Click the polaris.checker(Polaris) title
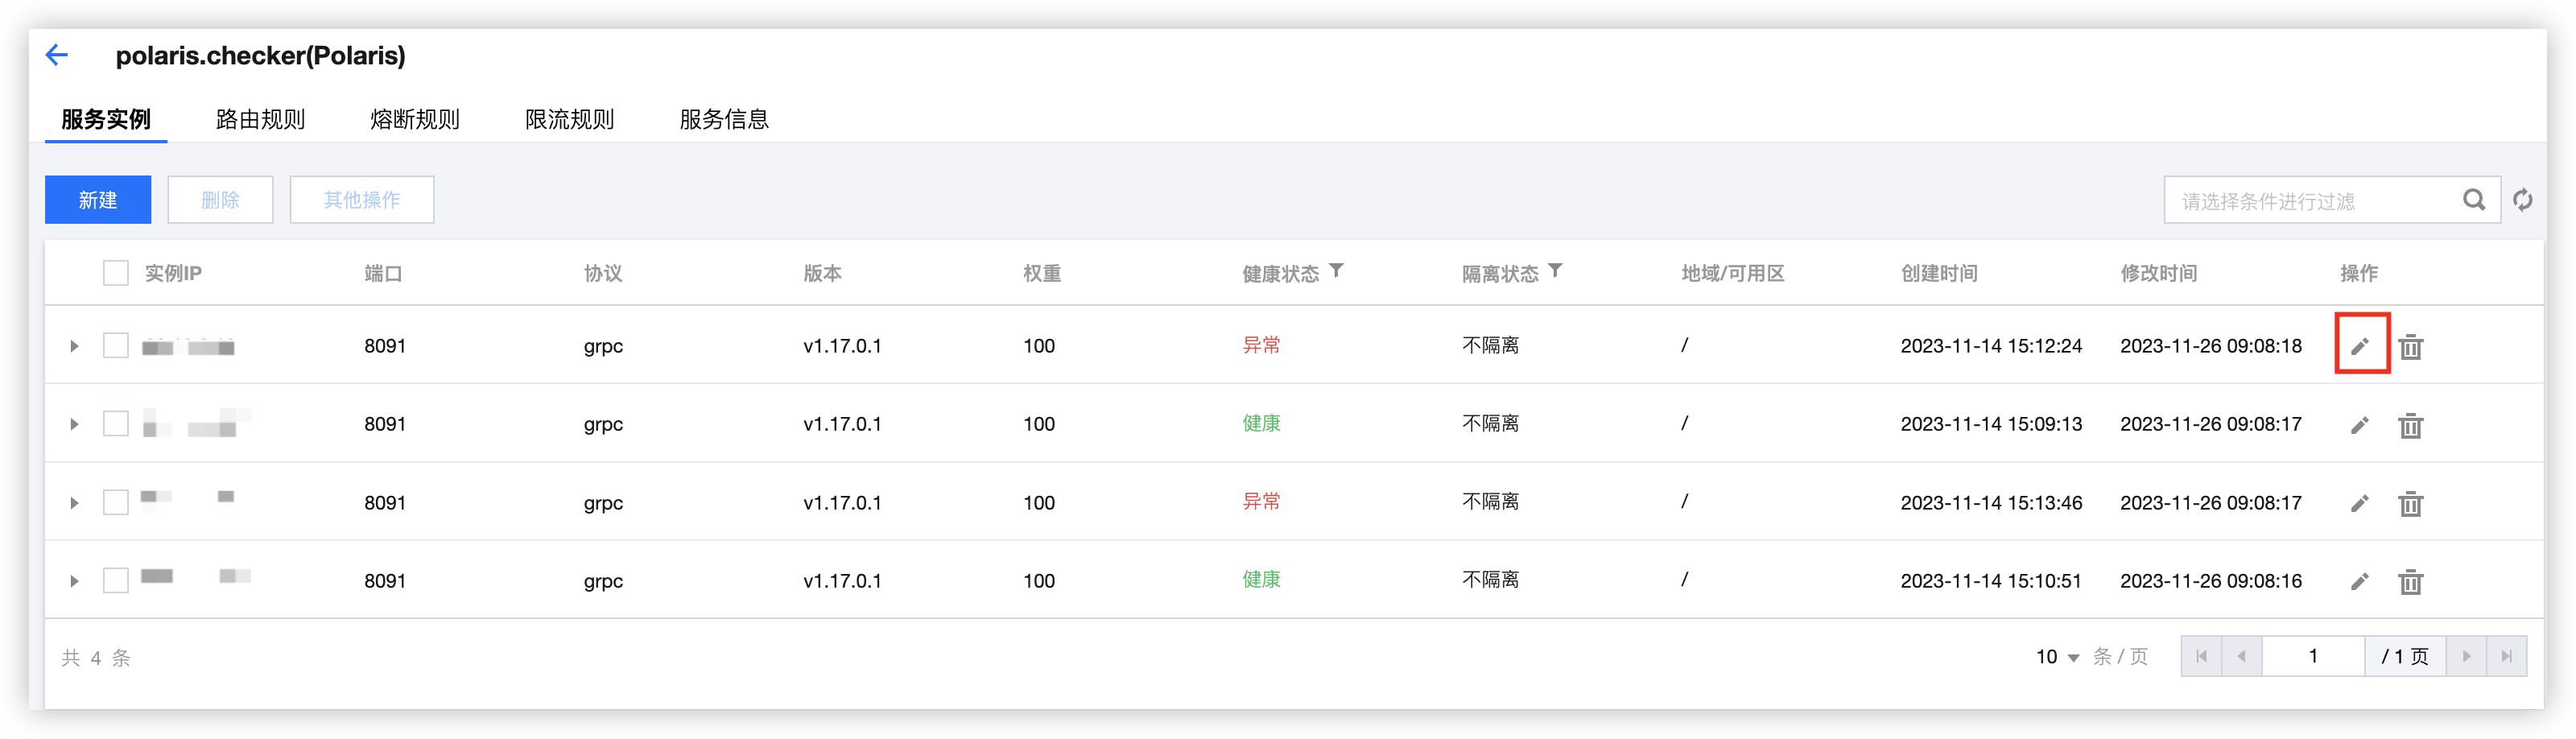 click(260, 55)
